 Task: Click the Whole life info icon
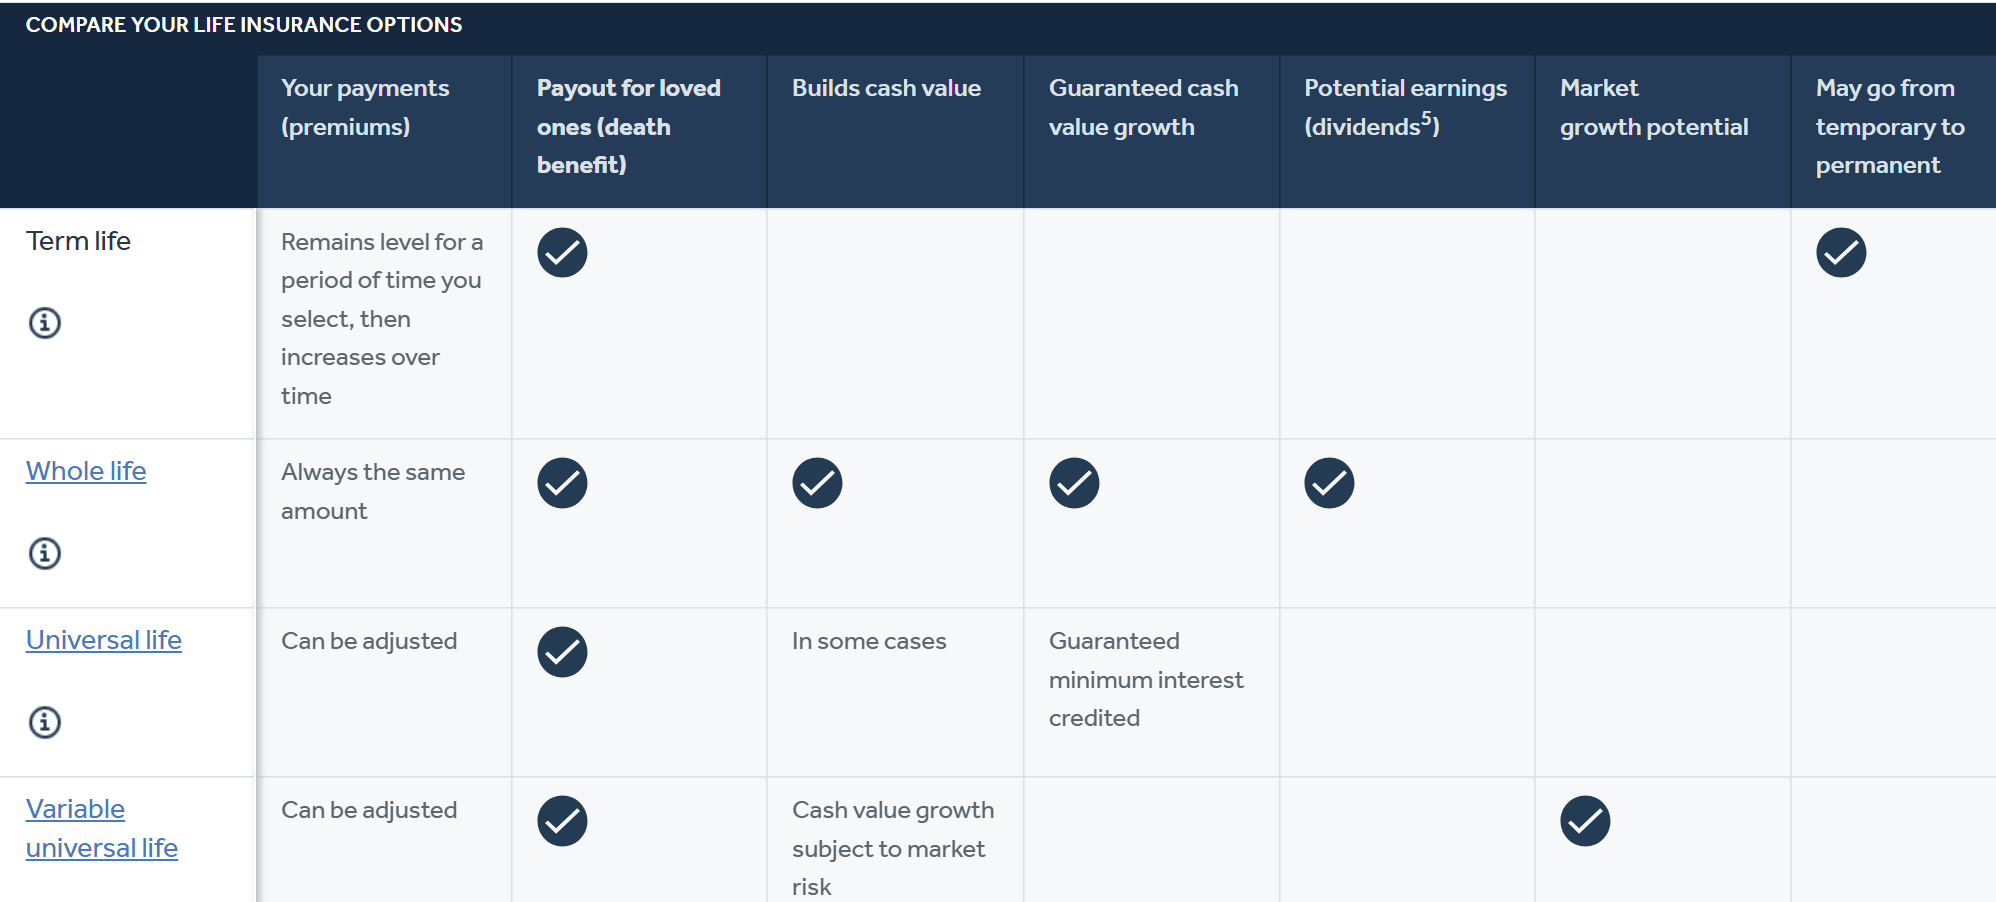45,553
